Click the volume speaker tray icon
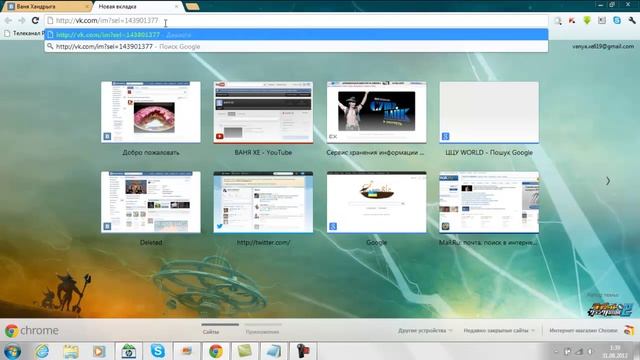The image size is (640, 360). (590, 351)
